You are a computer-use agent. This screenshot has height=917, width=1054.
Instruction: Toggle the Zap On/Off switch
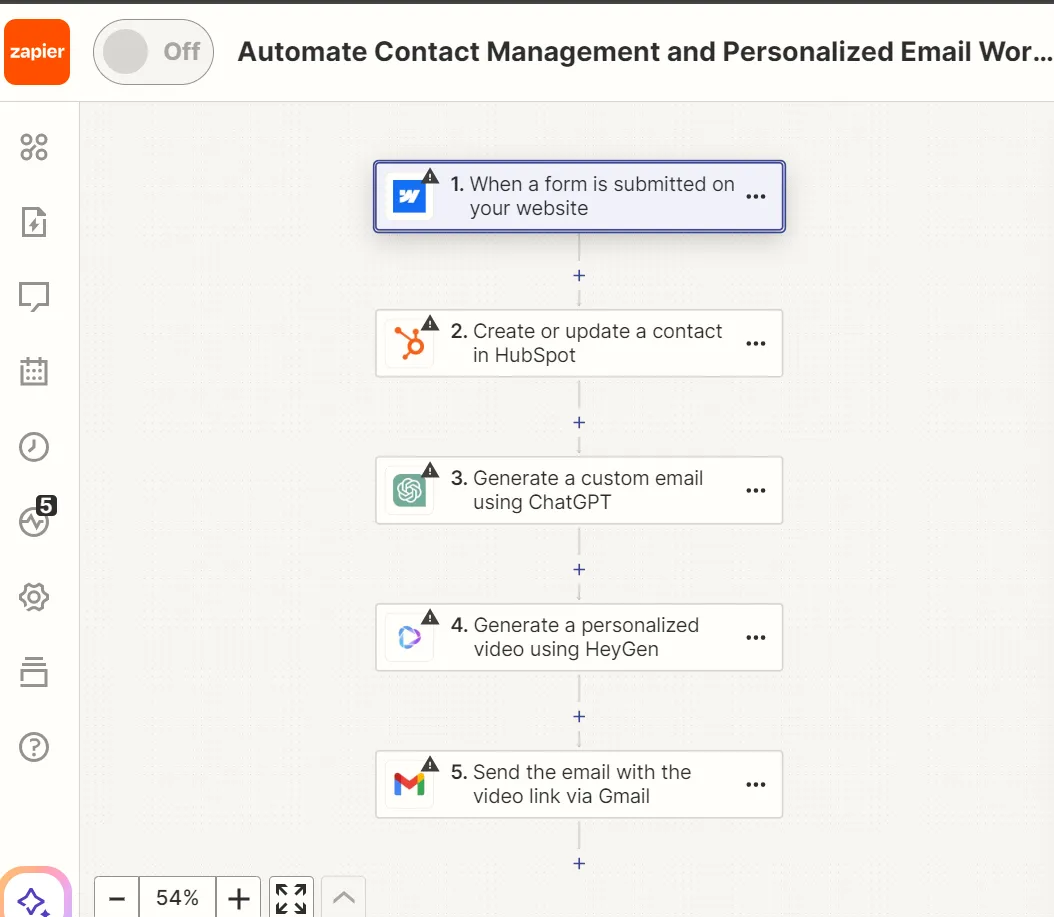(x=153, y=52)
